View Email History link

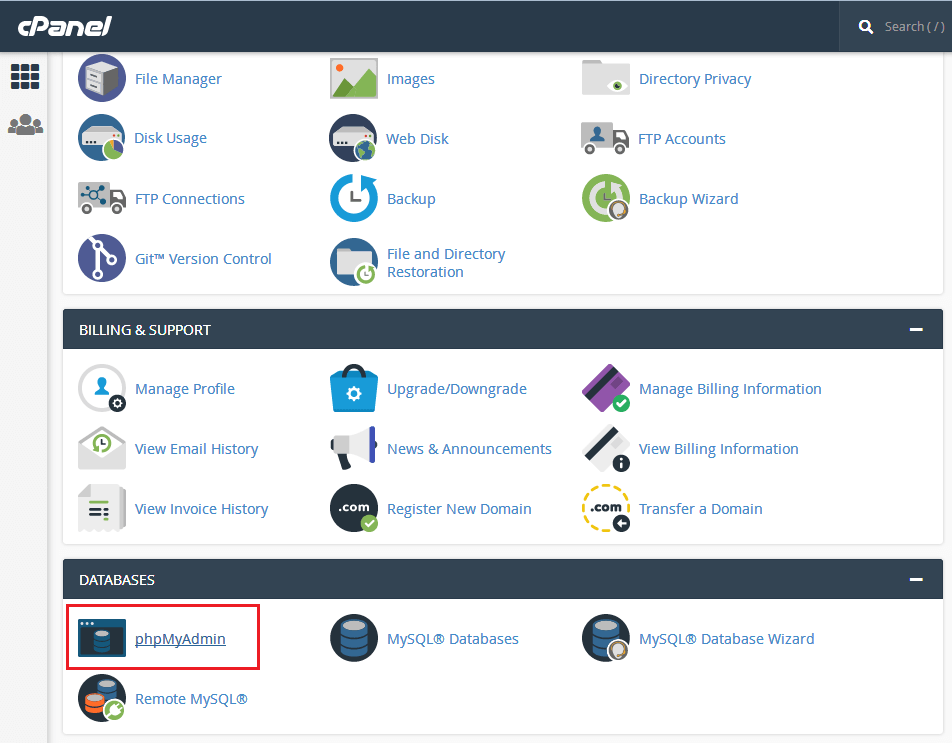[196, 449]
